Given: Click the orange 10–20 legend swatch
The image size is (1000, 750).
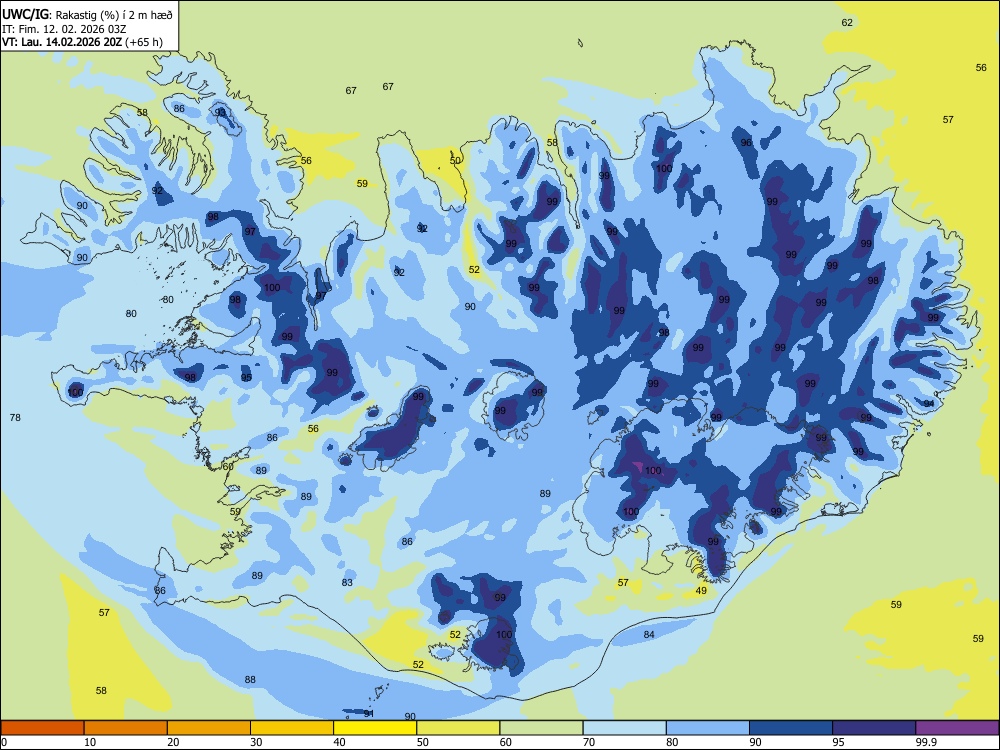Looking at the screenshot, I should coord(126,728).
